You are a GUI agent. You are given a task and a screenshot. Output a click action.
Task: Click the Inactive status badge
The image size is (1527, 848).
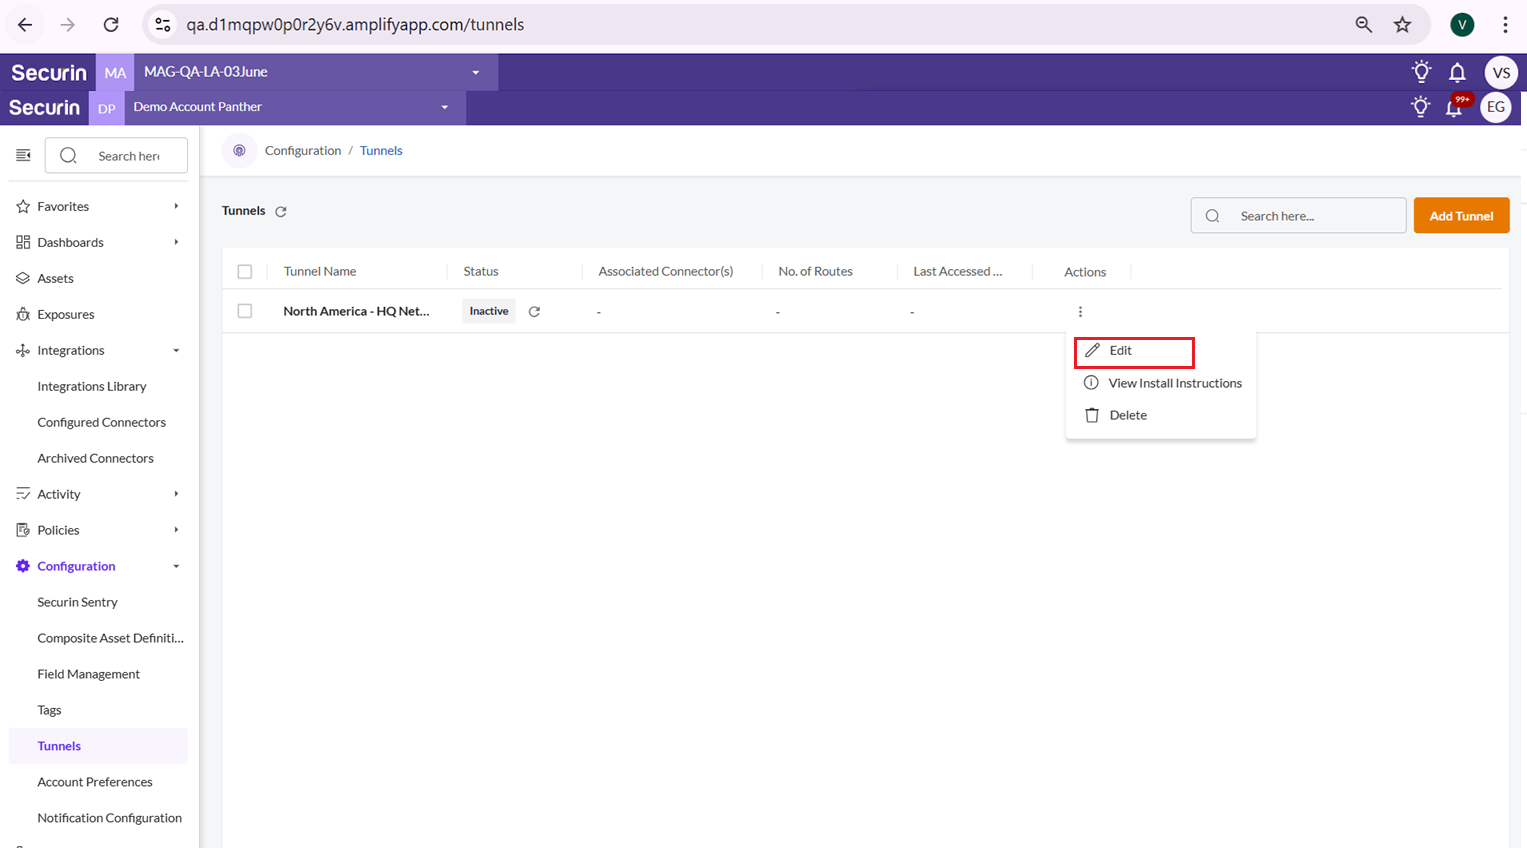(489, 311)
